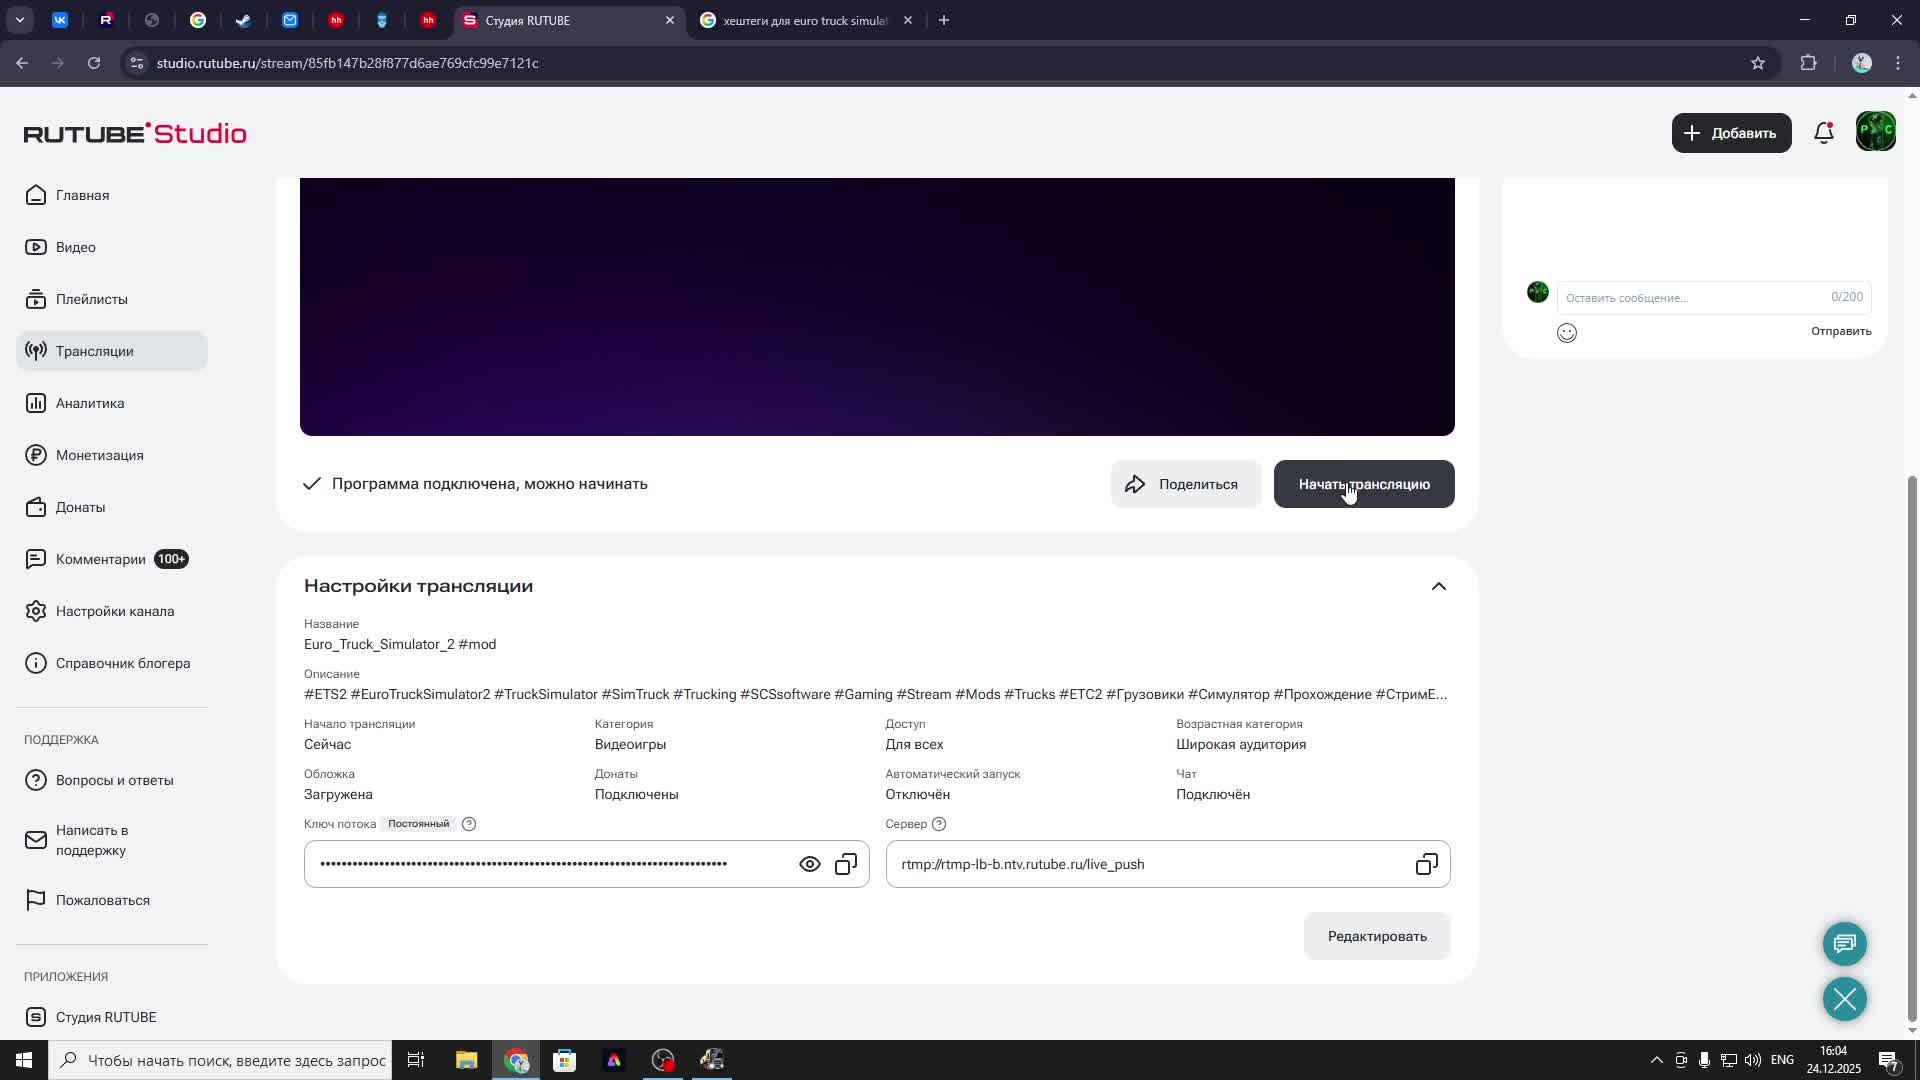Open Комментарии with 100+ badge

pos(101,559)
